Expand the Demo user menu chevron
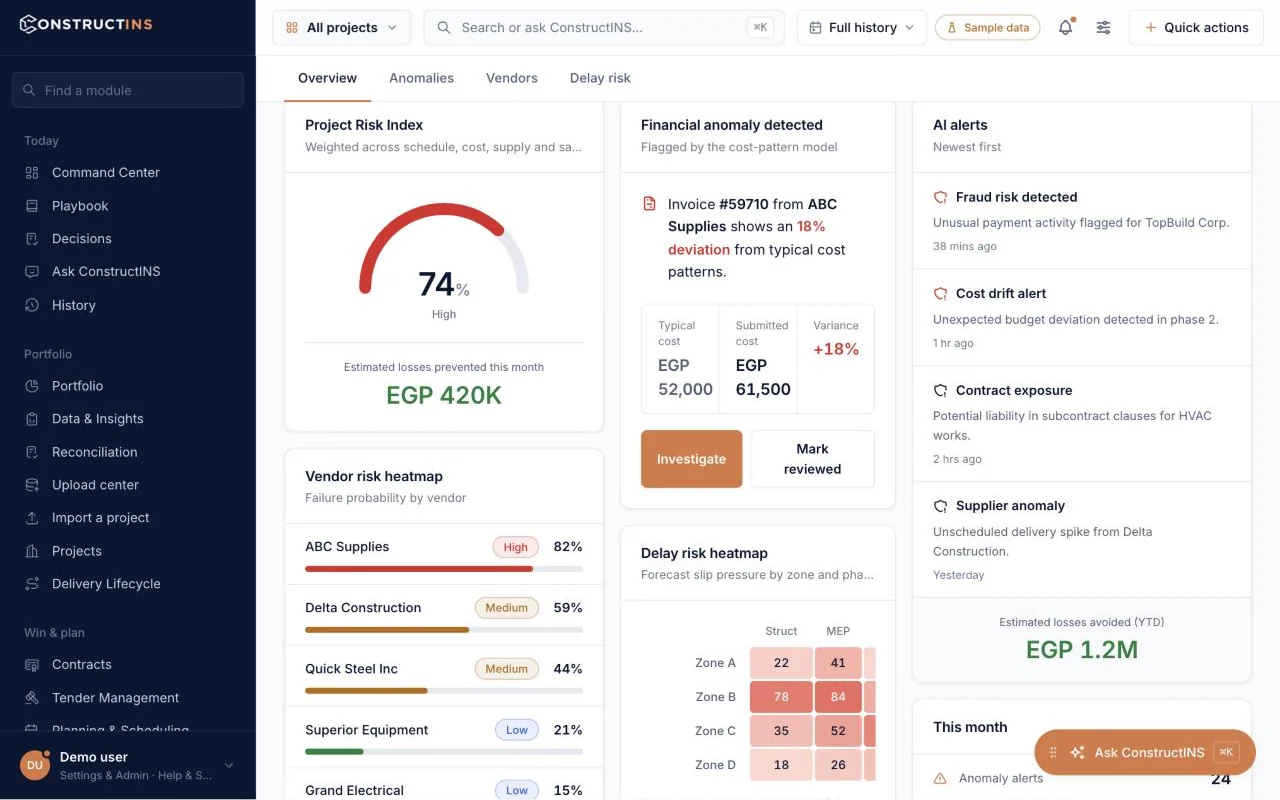This screenshot has width=1280, height=800. (229, 766)
